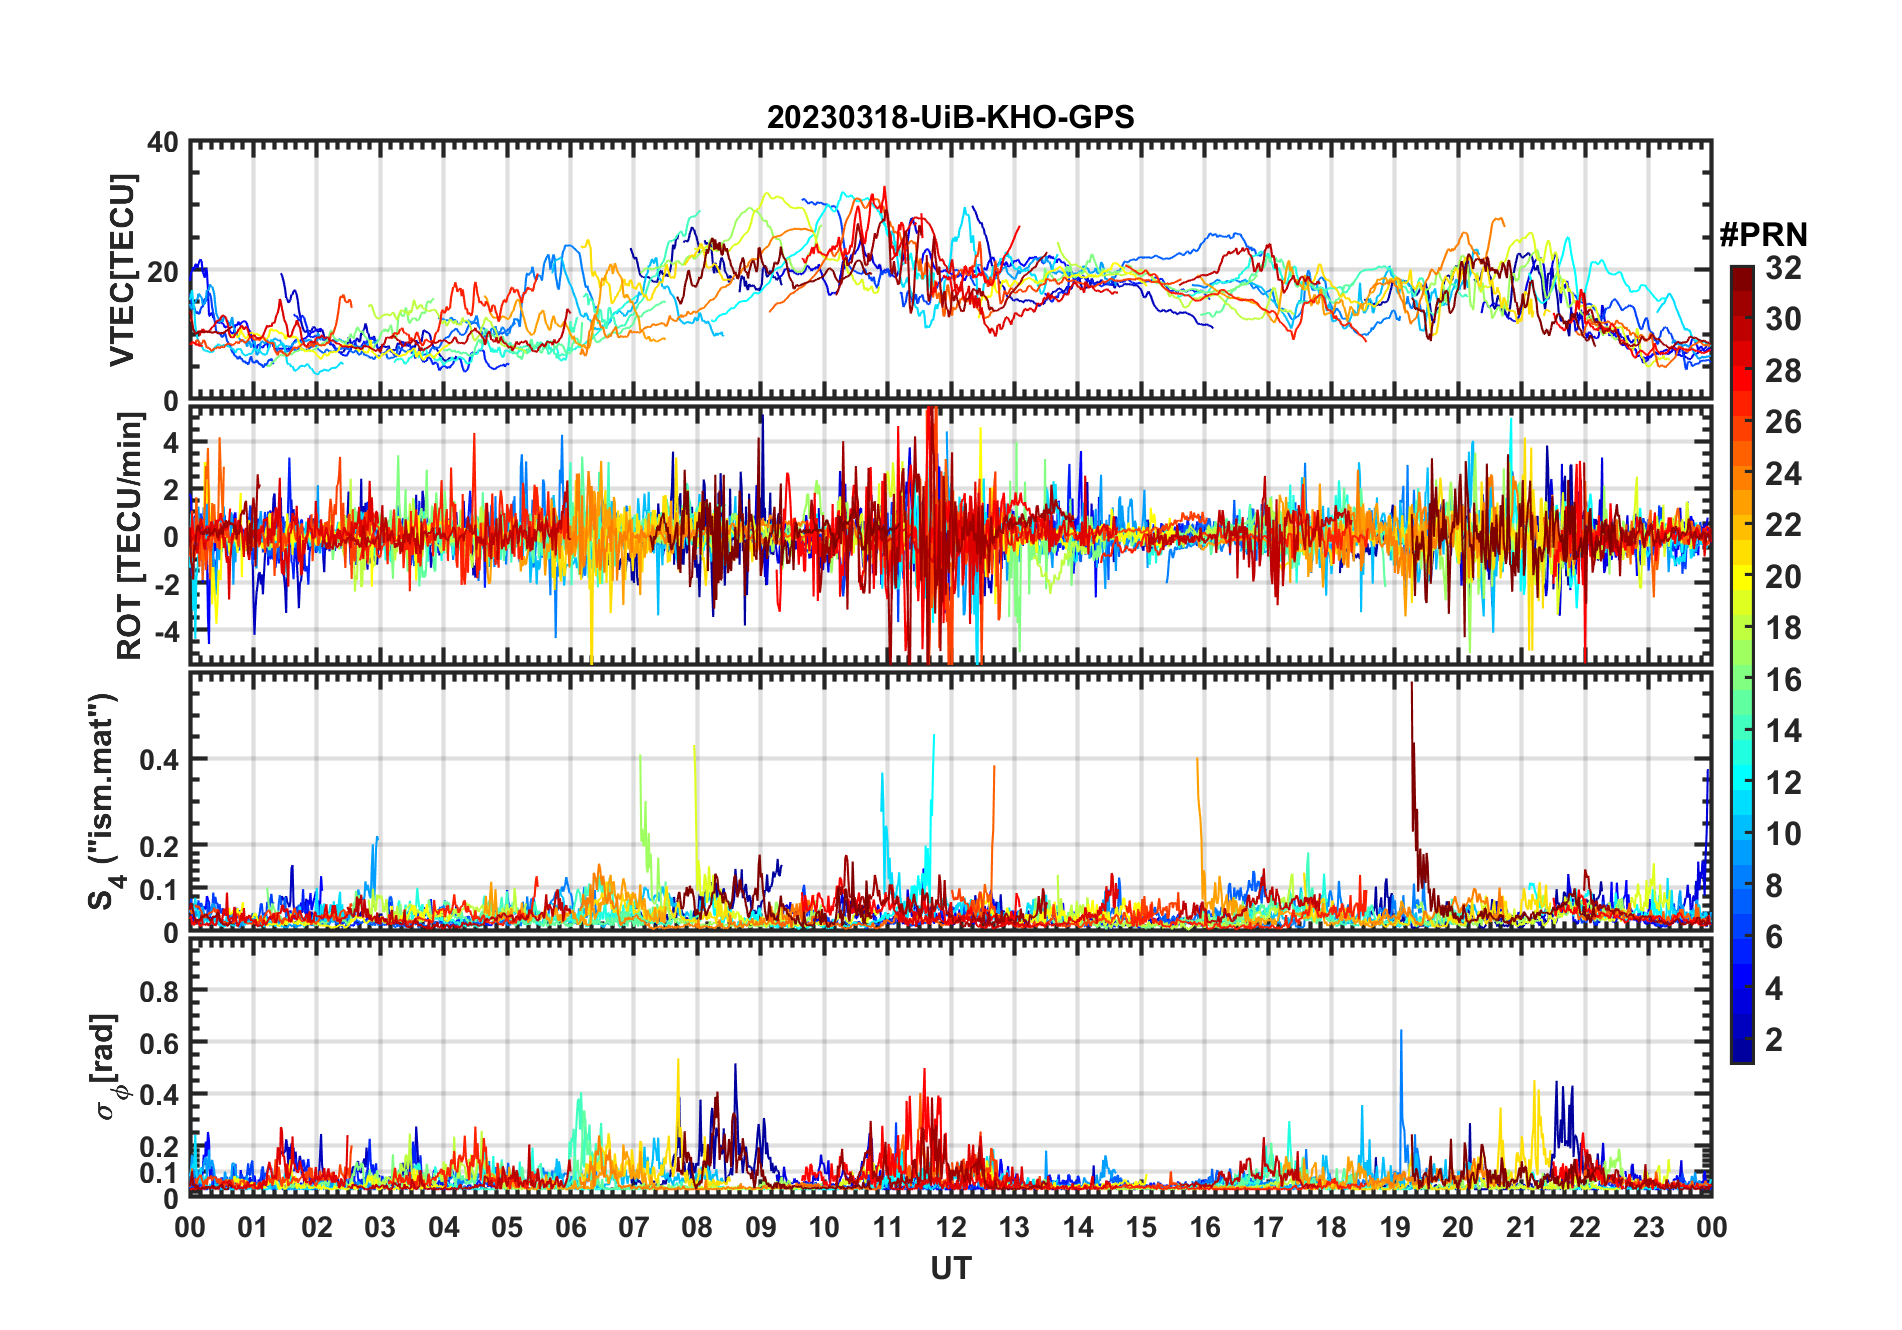Click the #PRN colorbar title
The width and height of the screenshot is (1902, 1330).
[1763, 235]
